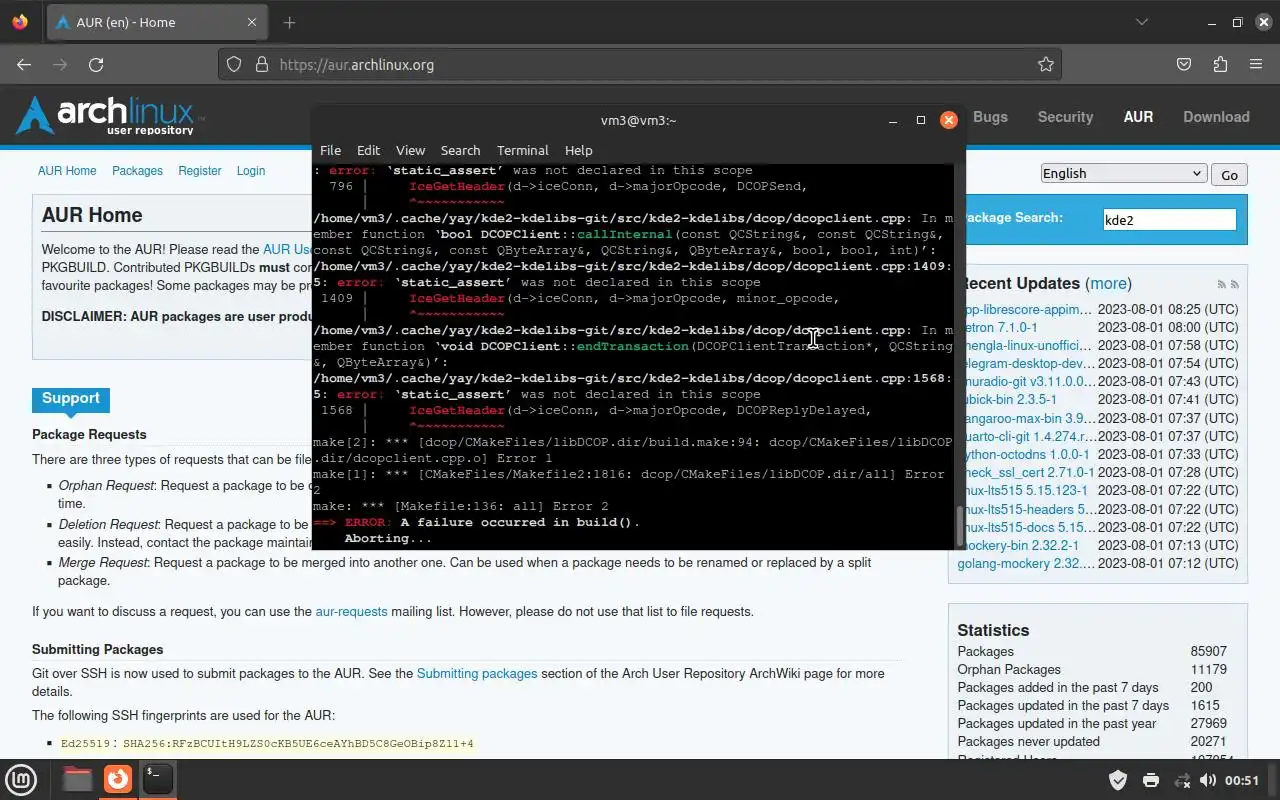
Task: Maximize the vm3@vm3 terminal window
Action: tap(921, 120)
